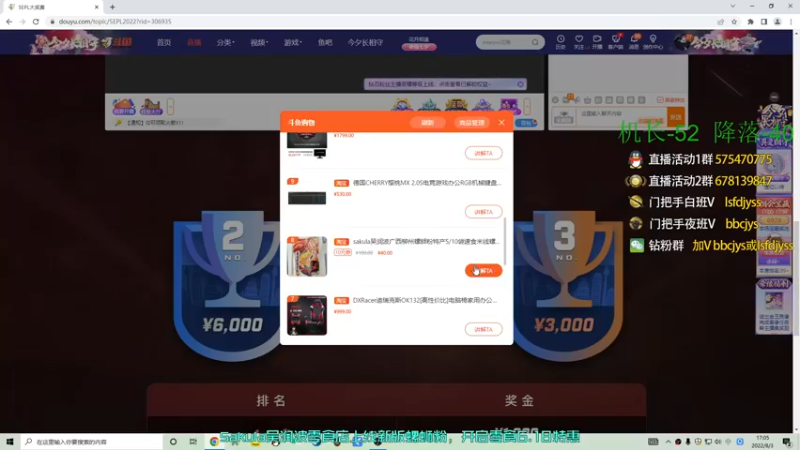Open 今夕长相守 nav link
The image size is (800, 450).
[x=365, y=42]
